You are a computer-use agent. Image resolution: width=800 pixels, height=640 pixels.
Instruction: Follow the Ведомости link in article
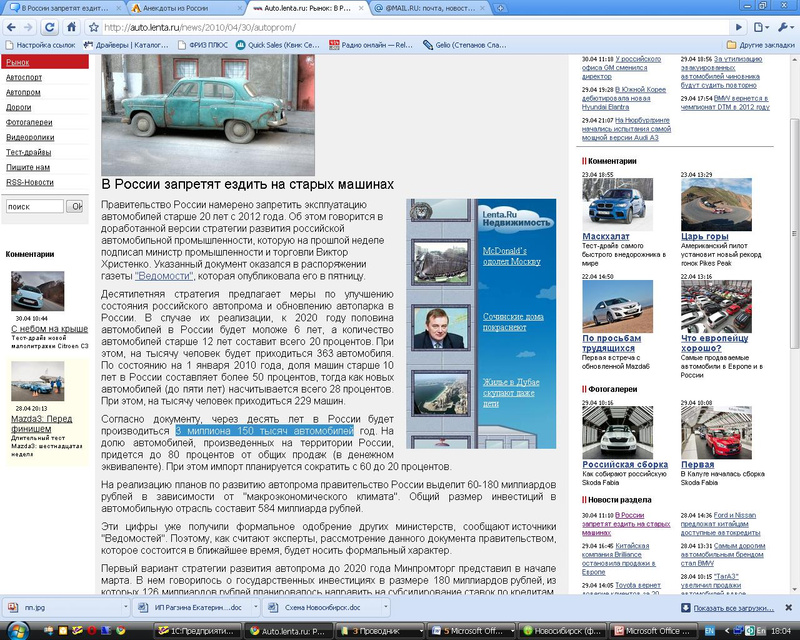164,276
